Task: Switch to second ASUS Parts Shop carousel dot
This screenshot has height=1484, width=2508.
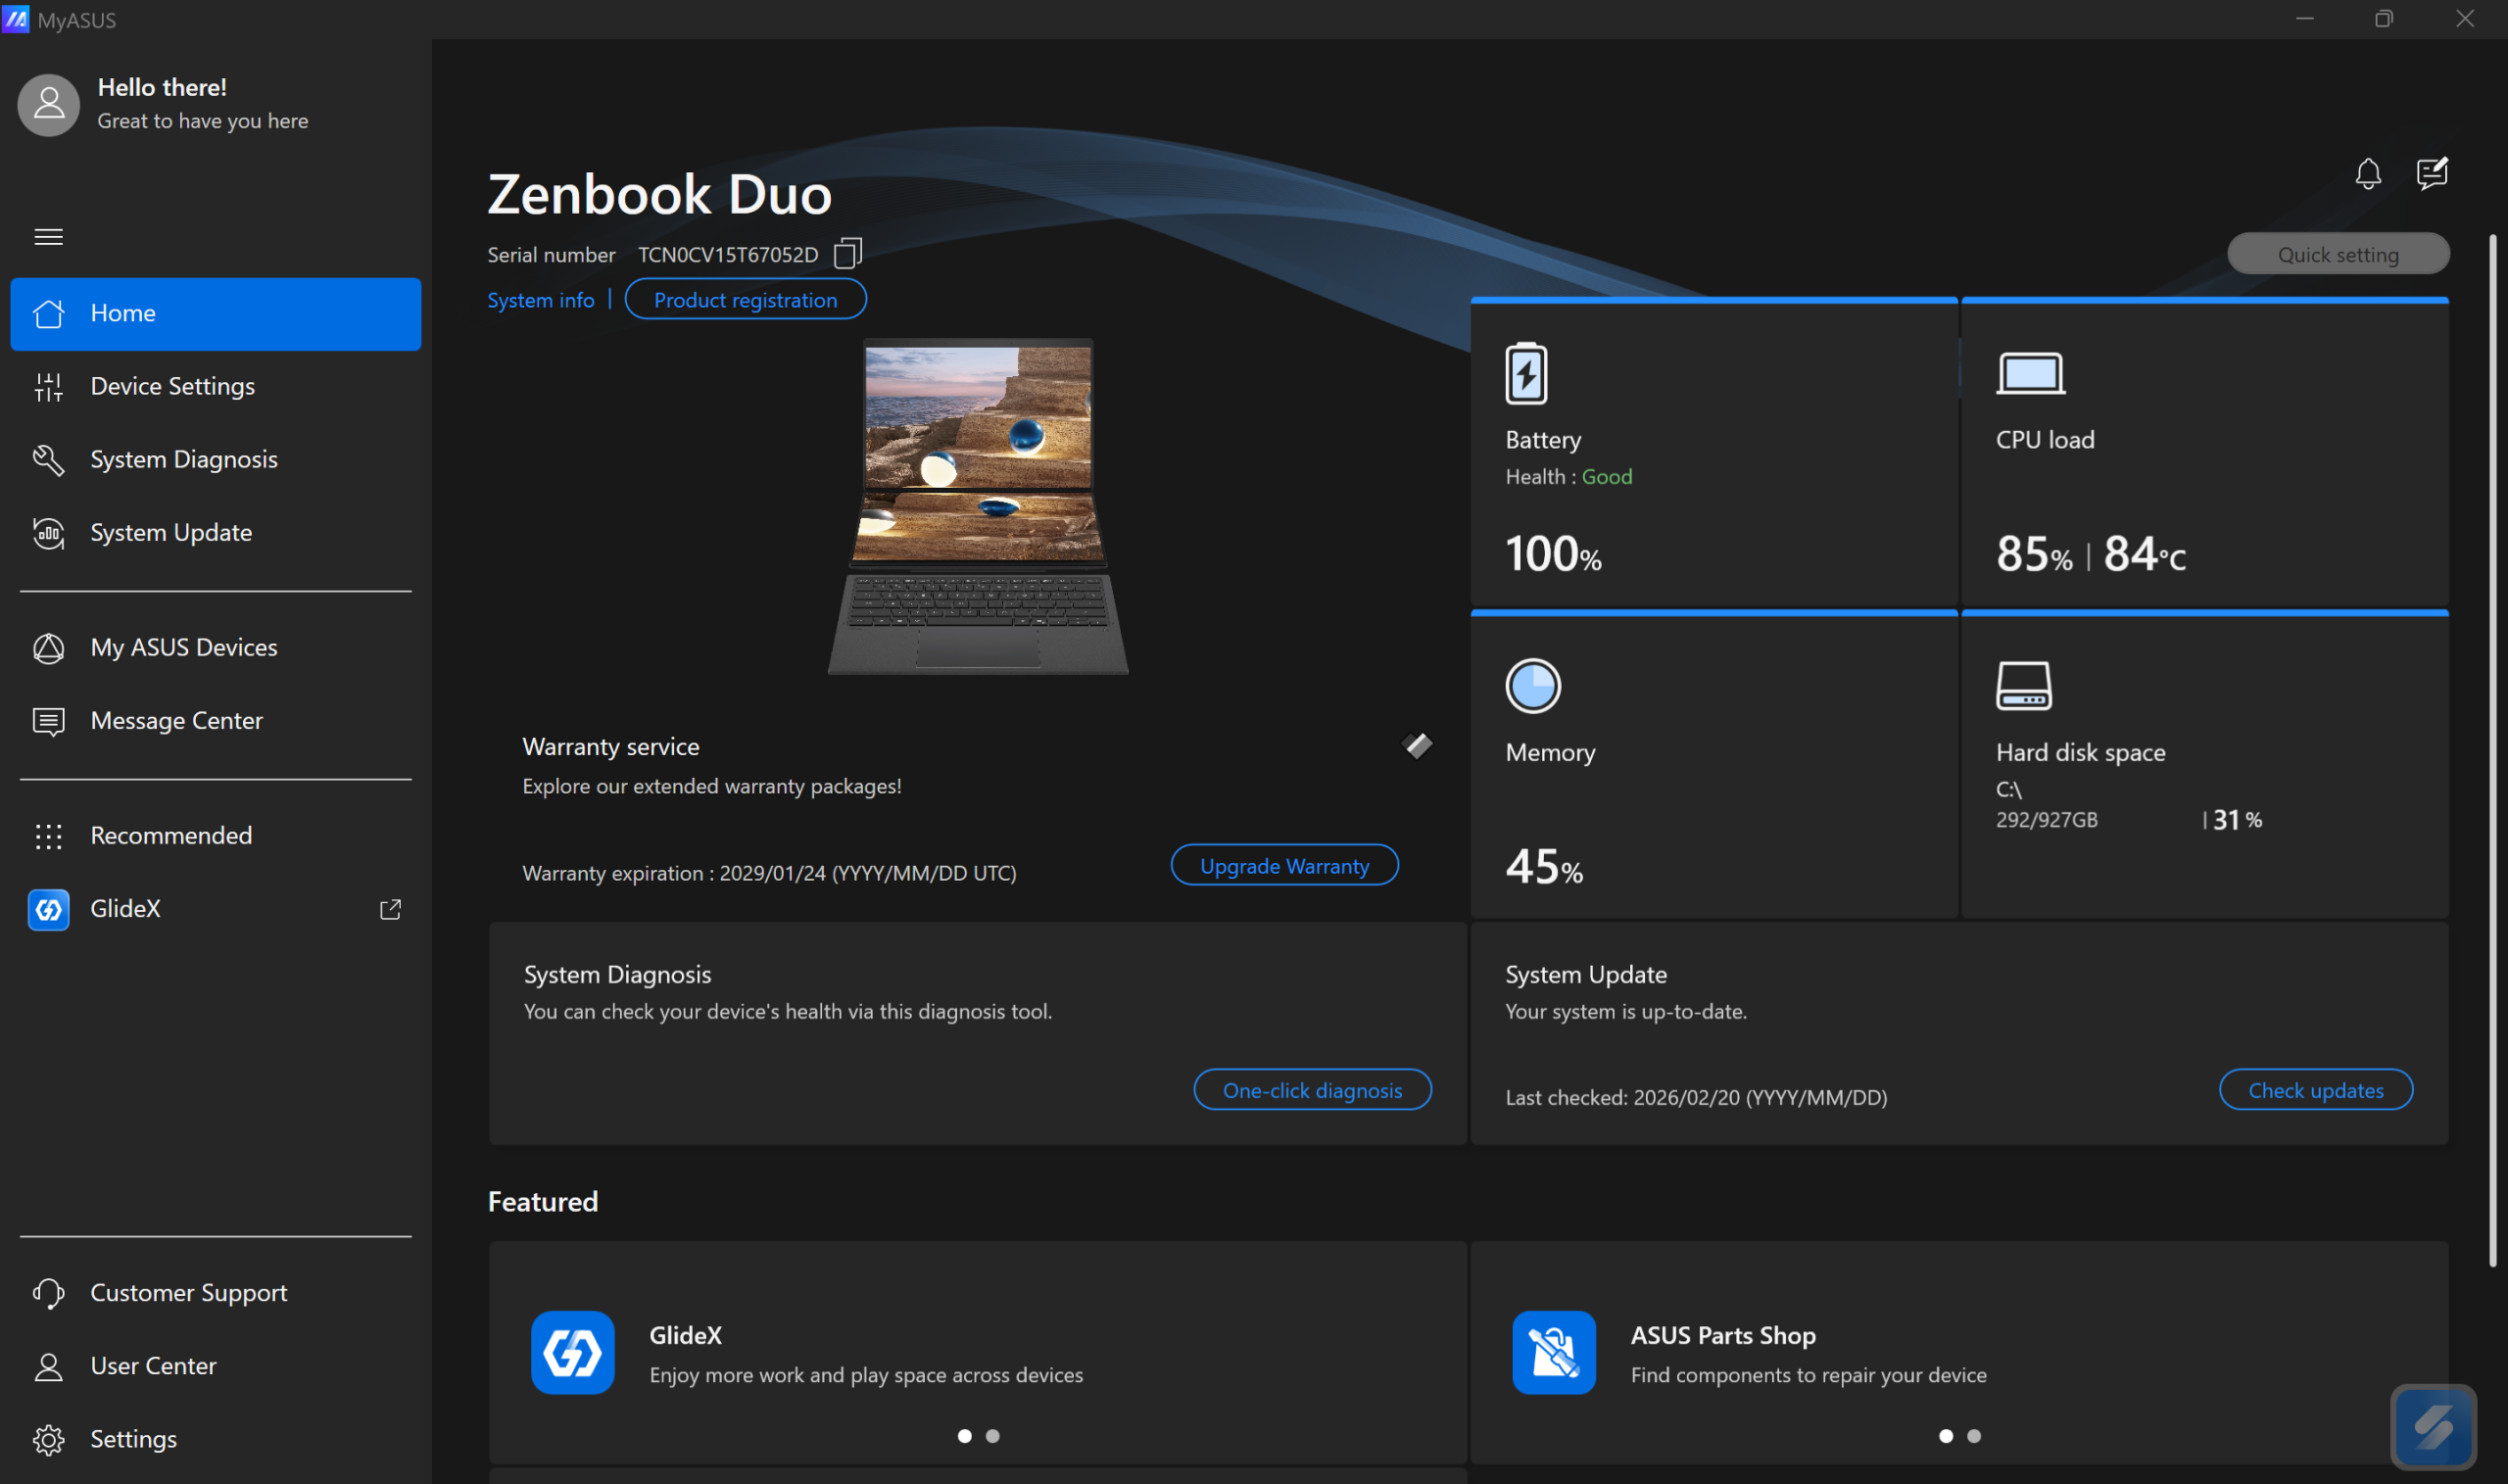Action: point(1973,1436)
